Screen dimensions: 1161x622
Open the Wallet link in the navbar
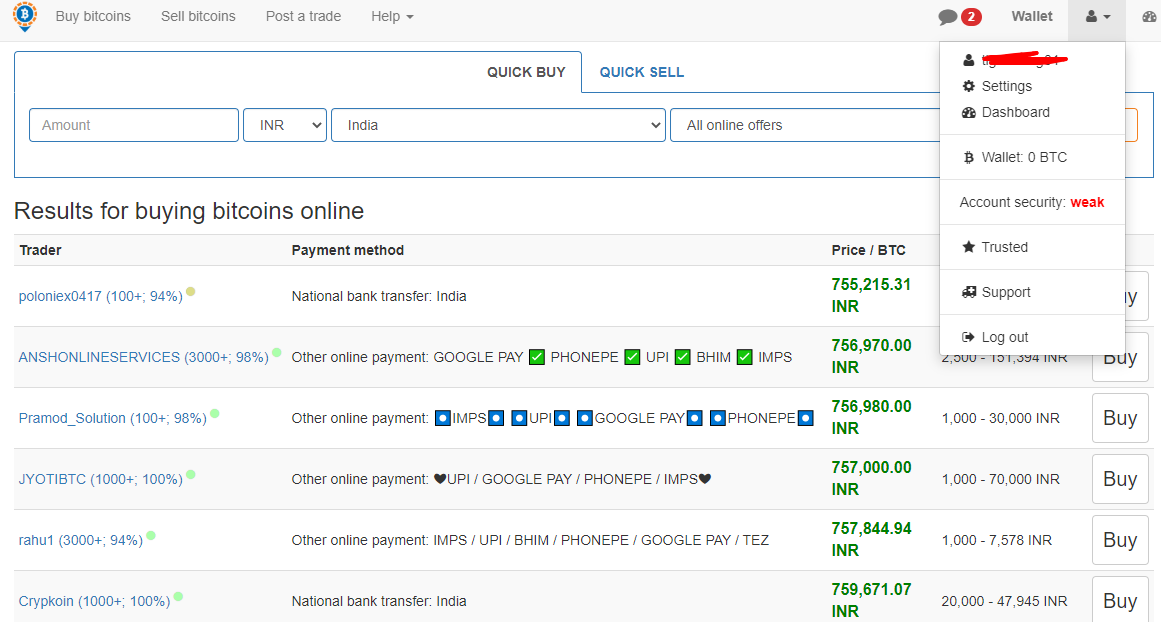click(1032, 16)
